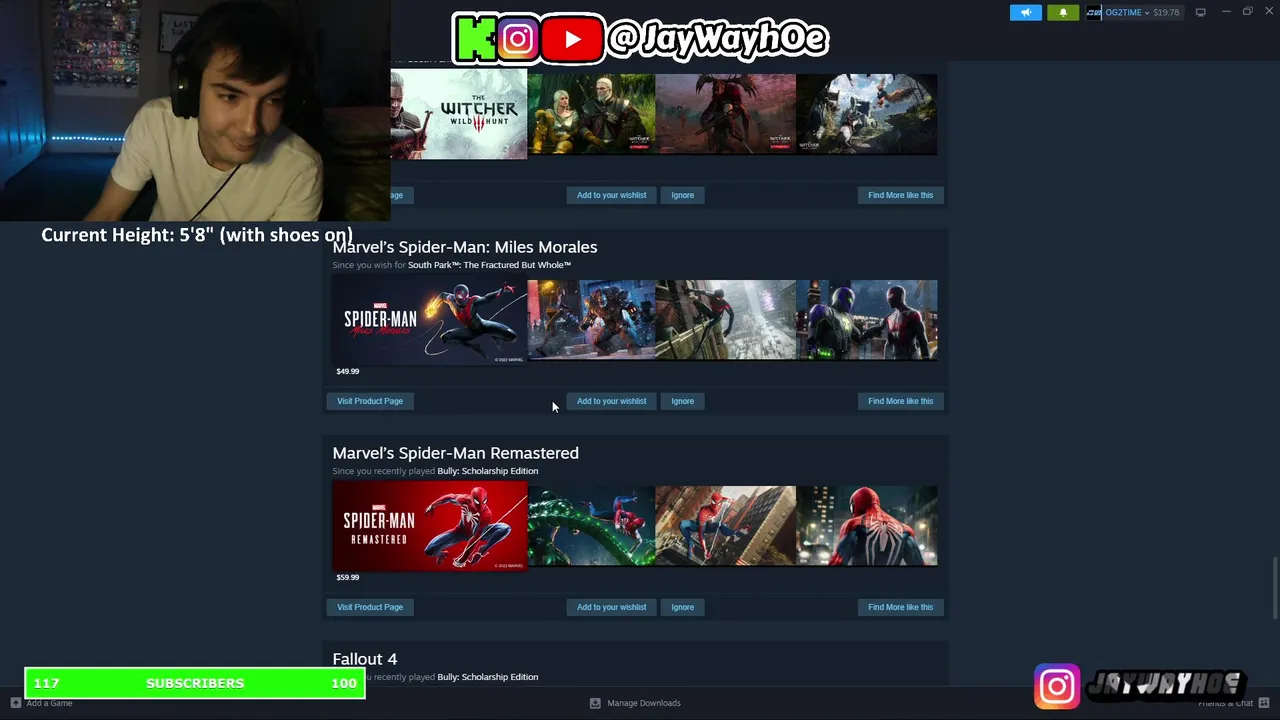Open the blue megaphone announcements button
Image resolution: width=1280 pixels, height=720 pixels.
[x=1025, y=12]
